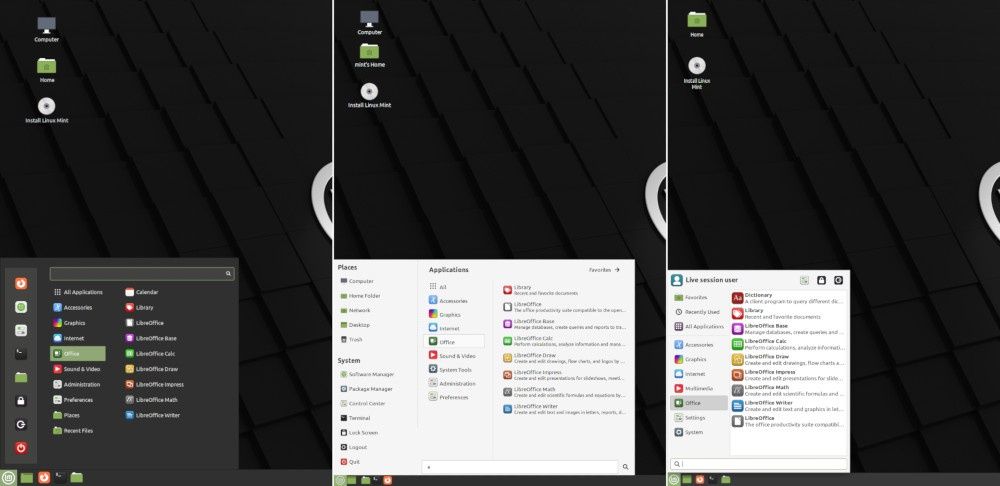The width and height of the screenshot is (1000, 486).
Task: Launch LibreOffice Draw in the Places/System menu
Action: click(x=564, y=358)
